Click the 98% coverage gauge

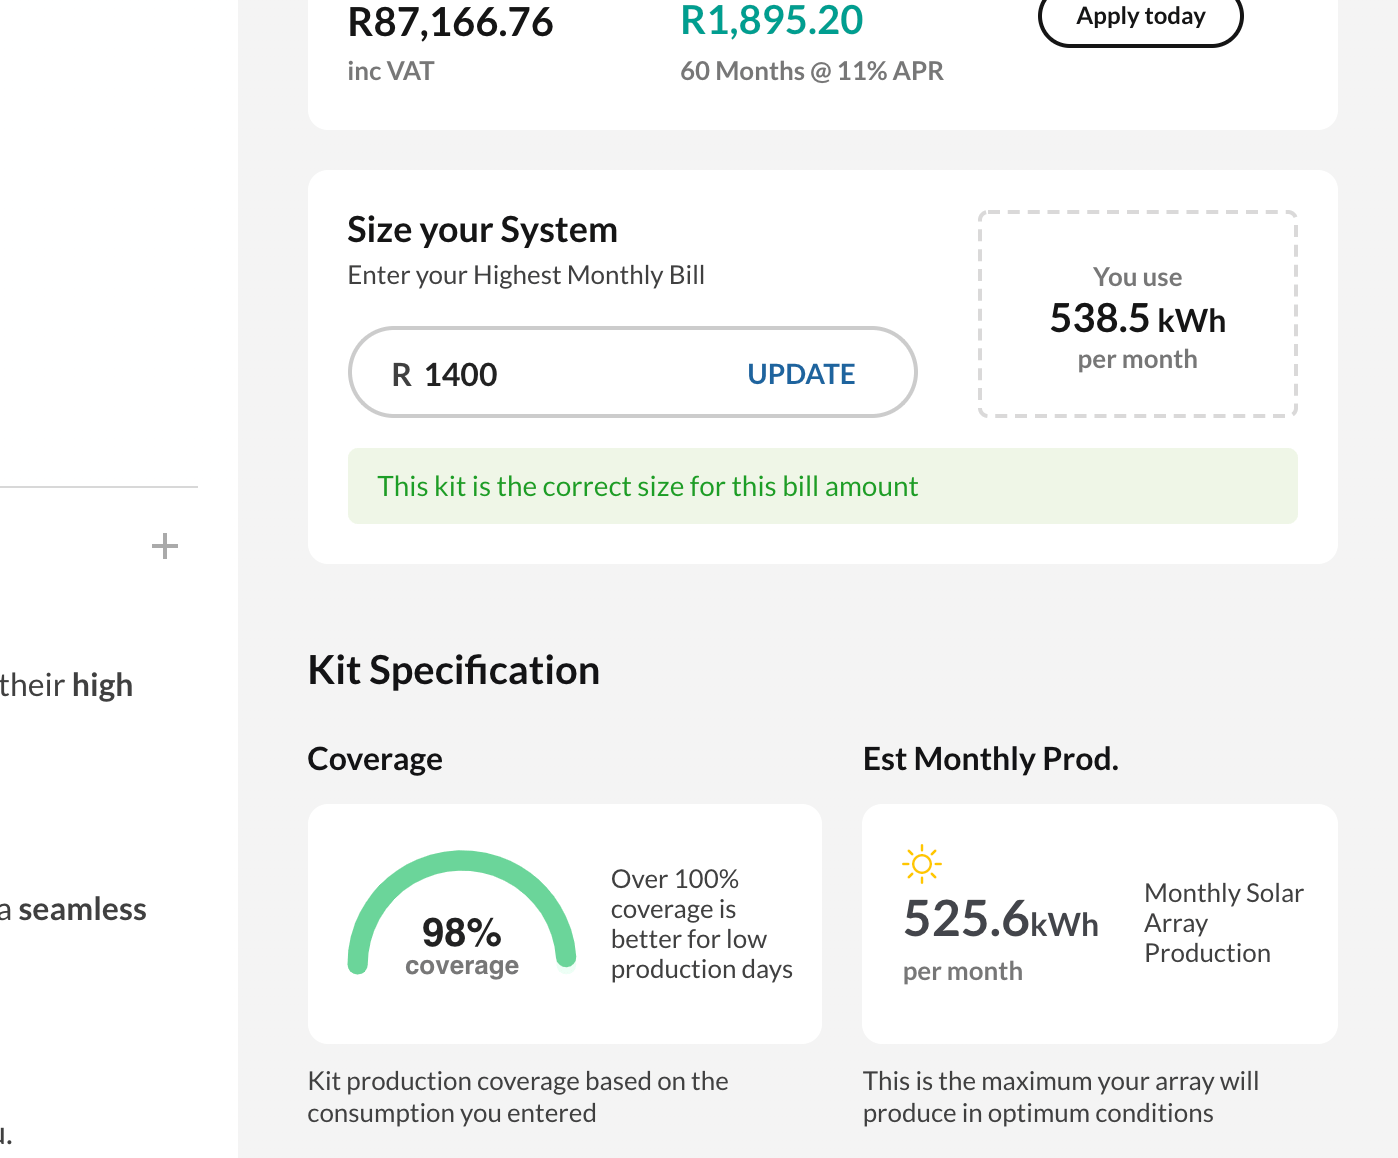click(462, 912)
